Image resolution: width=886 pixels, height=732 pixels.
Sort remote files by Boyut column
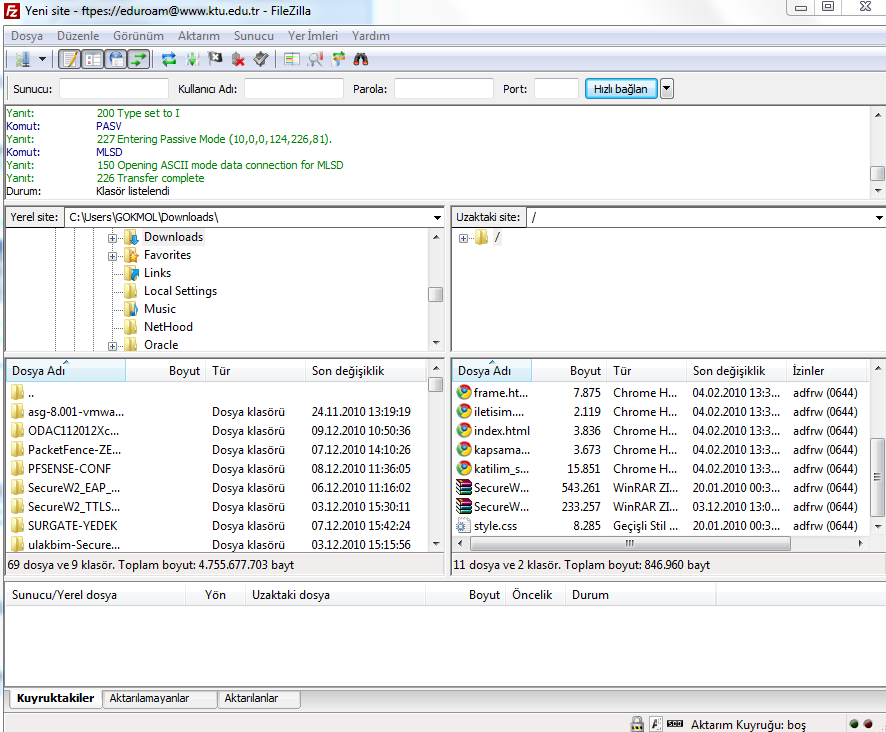coord(569,371)
